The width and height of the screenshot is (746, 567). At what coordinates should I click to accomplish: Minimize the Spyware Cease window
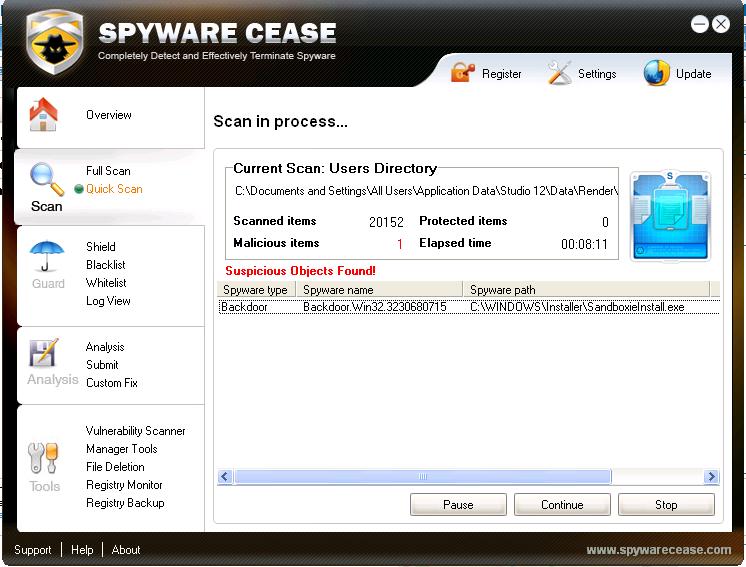(699, 24)
